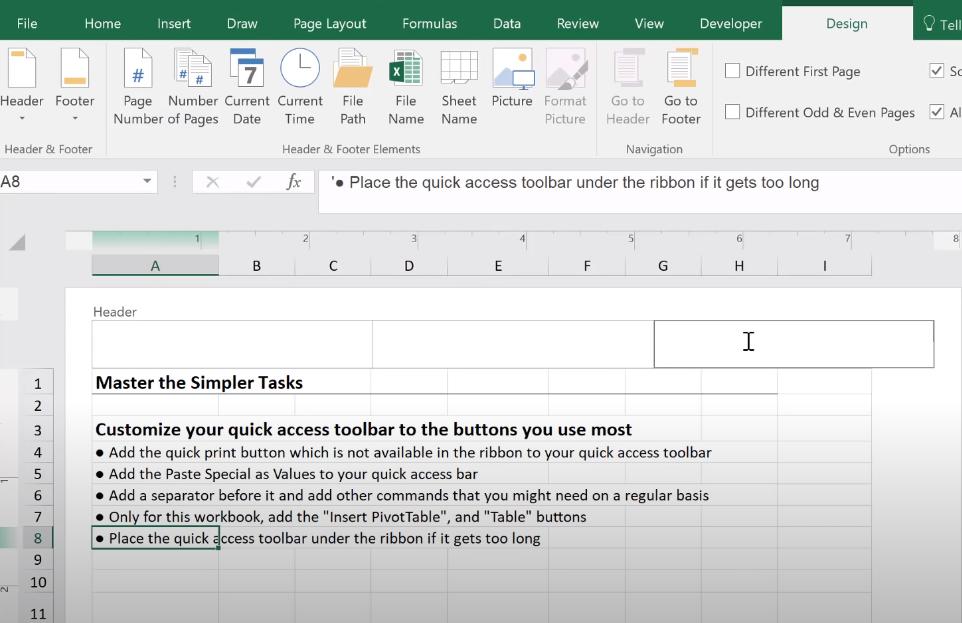The width and height of the screenshot is (962, 623).
Task: Insert the Number of Pages element
Action: pyautogui.click(x=192, y=87)
